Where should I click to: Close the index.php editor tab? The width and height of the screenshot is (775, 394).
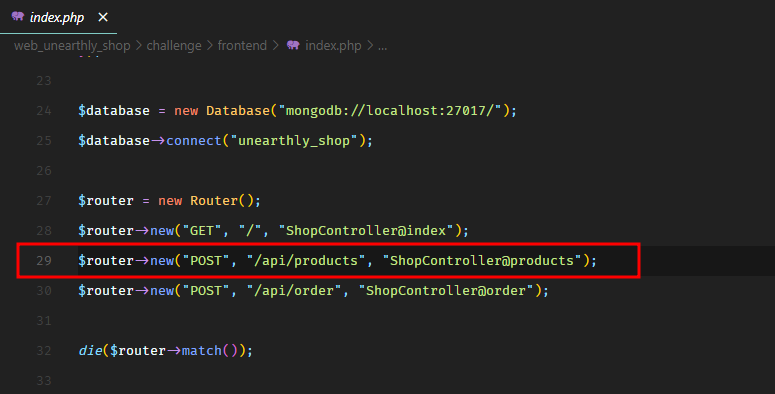pyautogui.click(x=103, y=17)
